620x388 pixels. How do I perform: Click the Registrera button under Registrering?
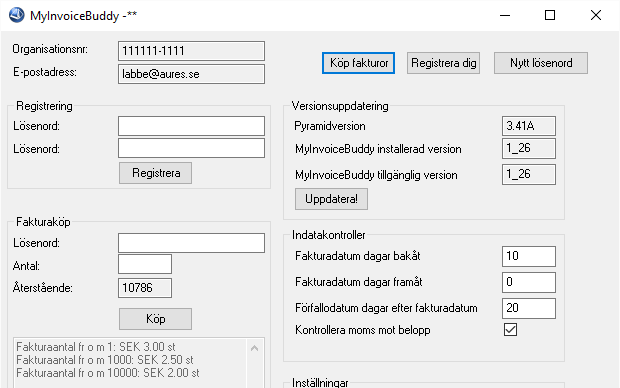(x=155, y=173)
